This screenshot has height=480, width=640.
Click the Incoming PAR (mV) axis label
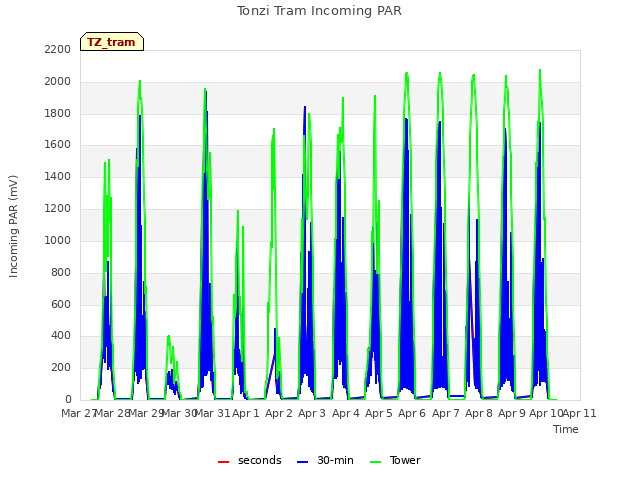point(13,227)
